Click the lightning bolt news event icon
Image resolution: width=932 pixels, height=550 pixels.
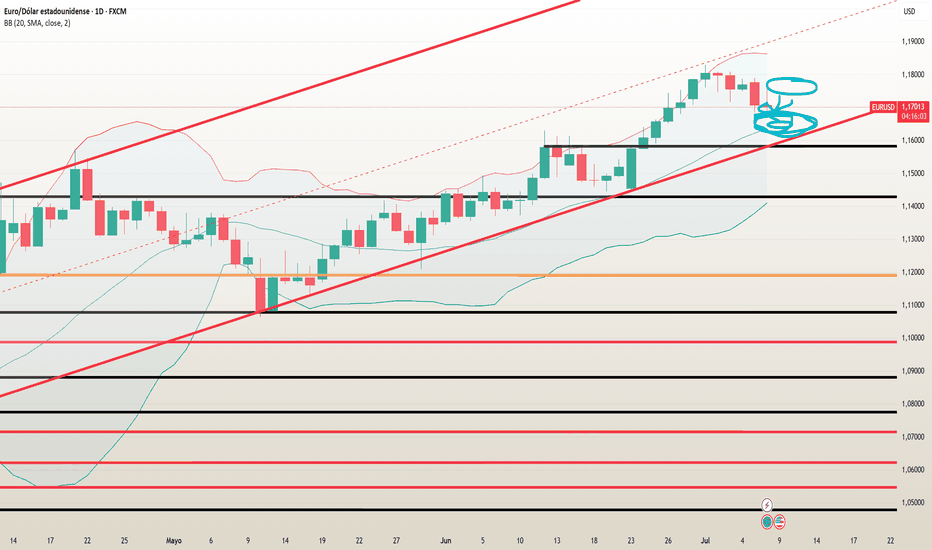(767, 505)
